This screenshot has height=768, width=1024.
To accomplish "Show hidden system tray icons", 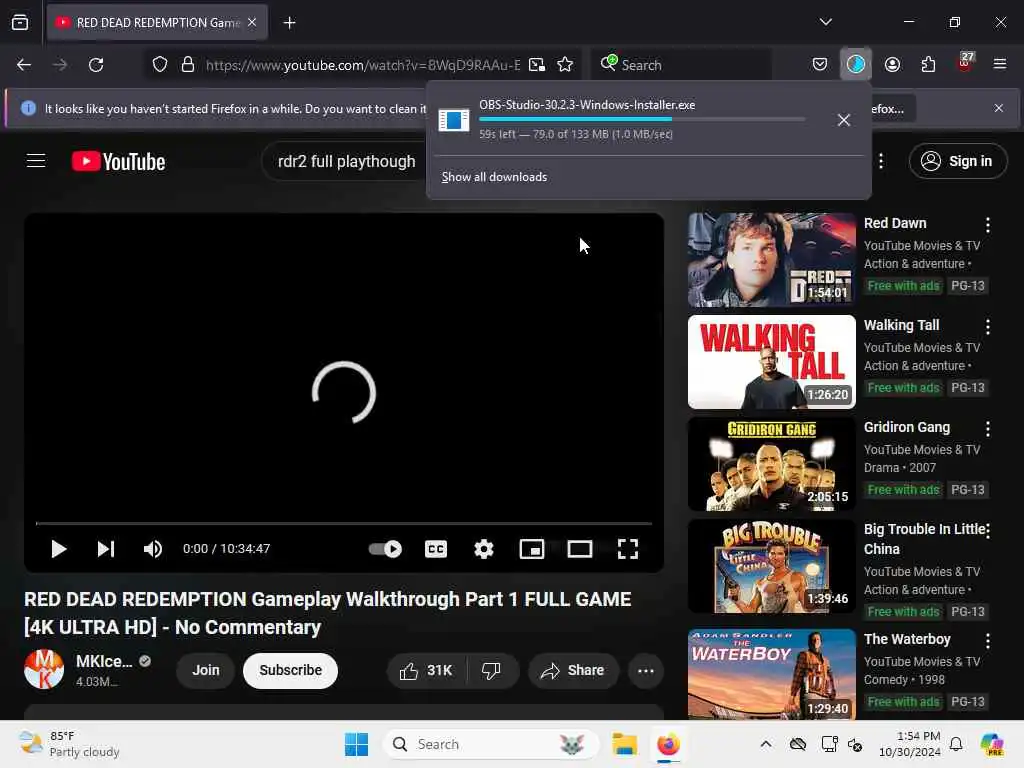I will (x=766, y=744).
